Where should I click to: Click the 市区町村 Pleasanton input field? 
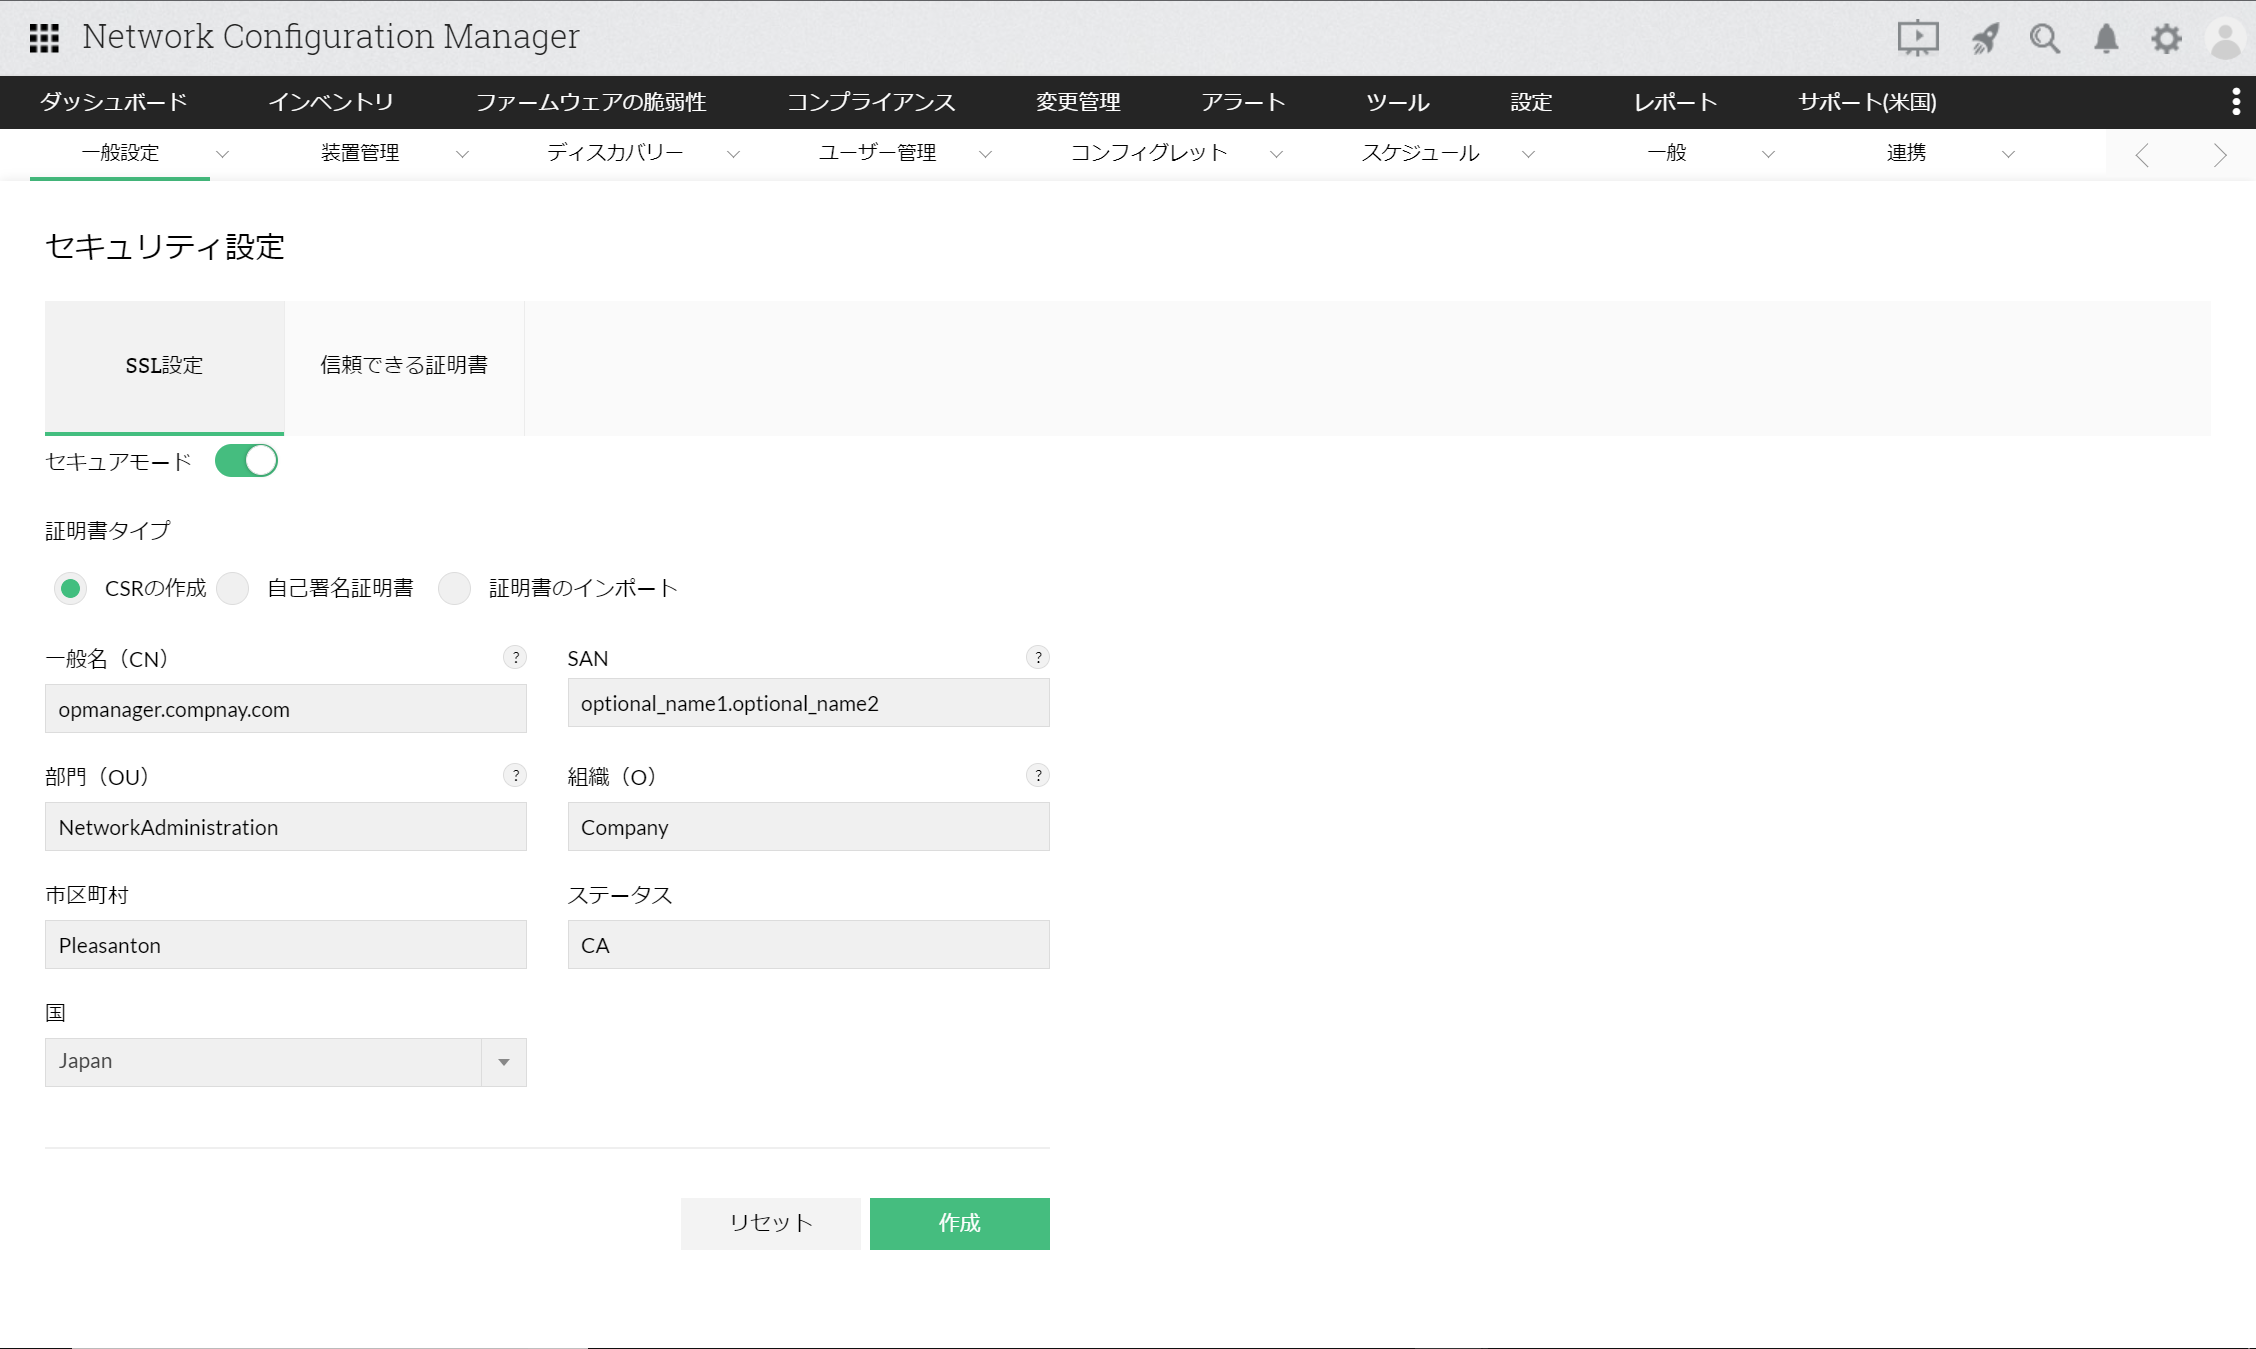[x=285, y=945]
